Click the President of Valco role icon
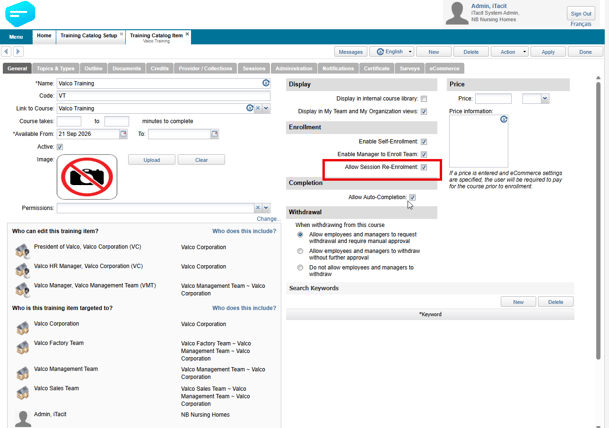Screen dimensions: 609x428 pos(23,251)
